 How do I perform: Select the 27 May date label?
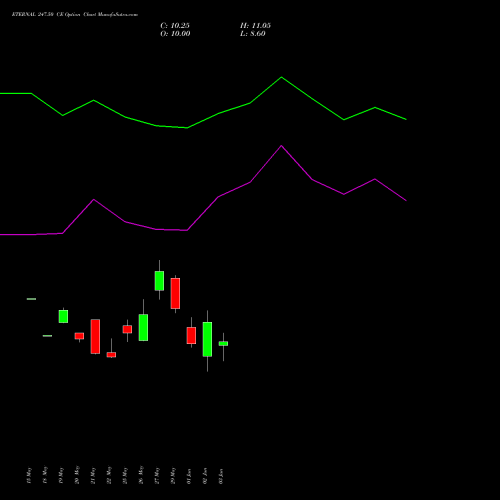coord(157,475)
